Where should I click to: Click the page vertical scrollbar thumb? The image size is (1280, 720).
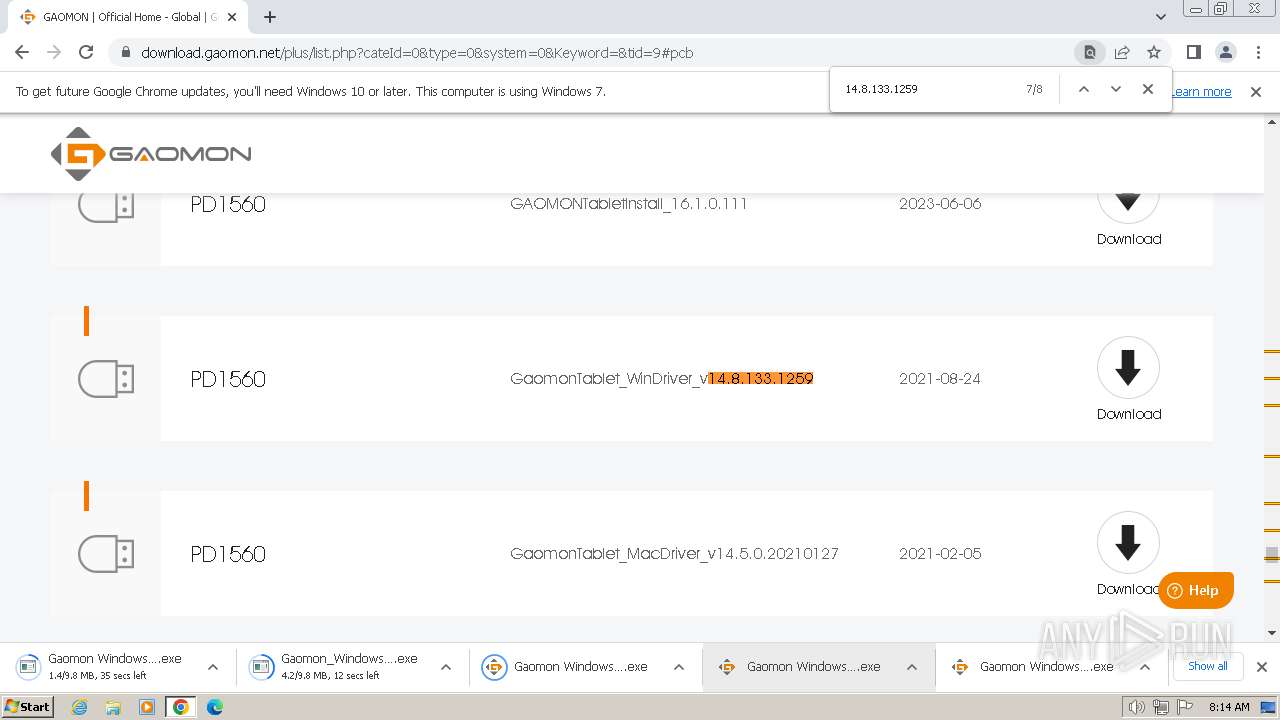tap(1272, 553)
